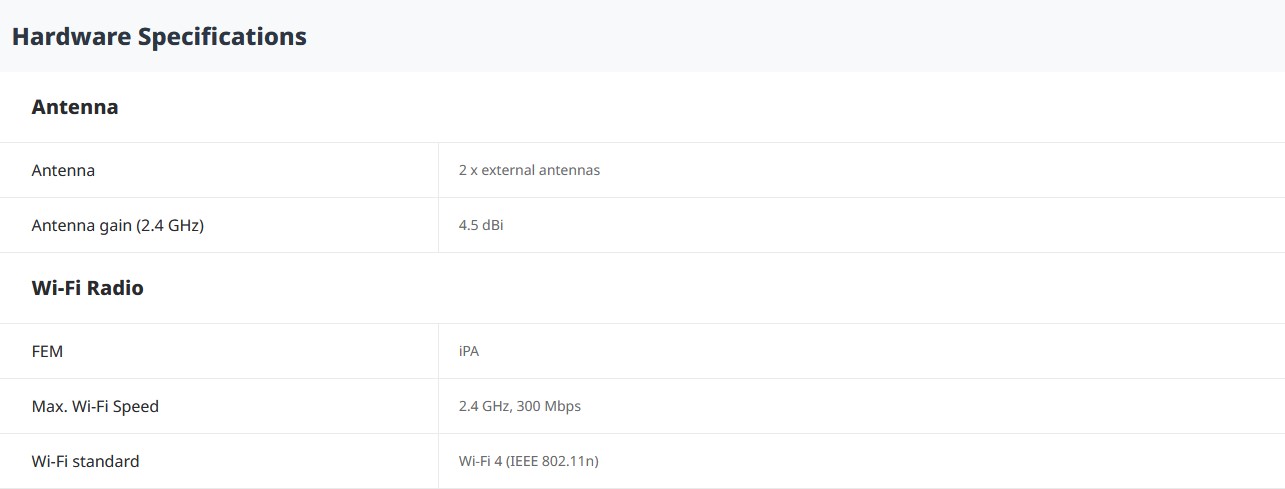1285x489 pixels.
Task: Click the word 'Radio' in the section heading
Action: click(116, 288)
